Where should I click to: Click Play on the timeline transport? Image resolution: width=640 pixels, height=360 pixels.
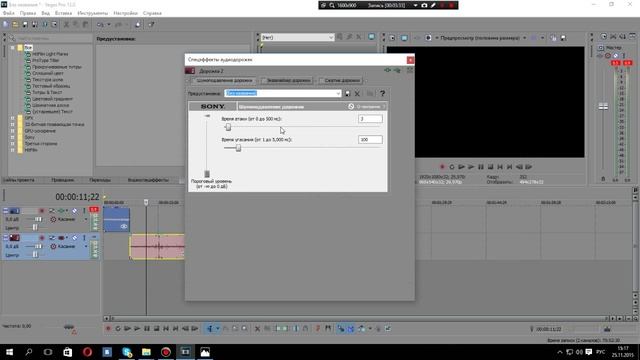coord(137,329)
